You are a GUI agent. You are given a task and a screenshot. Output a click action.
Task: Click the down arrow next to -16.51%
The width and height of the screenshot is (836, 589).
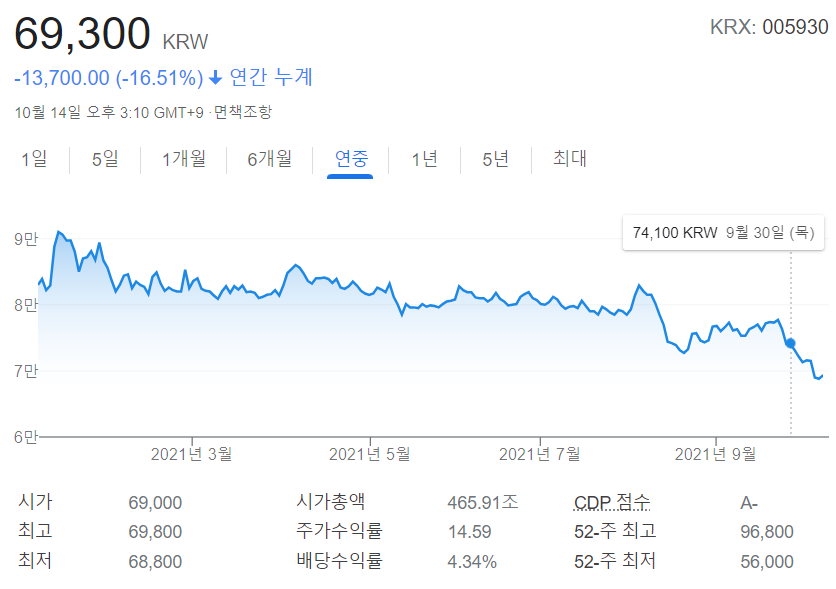pyautogui.click(x=215, y=78)
